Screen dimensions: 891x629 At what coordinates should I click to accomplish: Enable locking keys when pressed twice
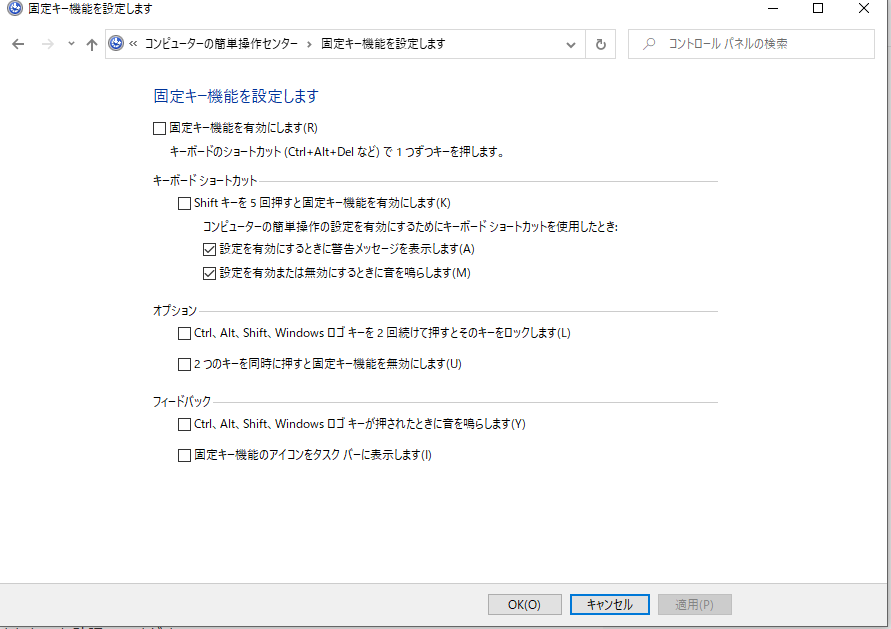pyautogui.click(x=184, y=332)
